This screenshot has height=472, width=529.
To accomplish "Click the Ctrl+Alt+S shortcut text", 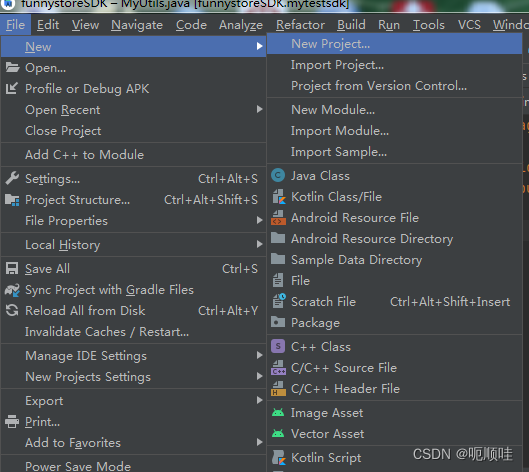I will 228,178.
